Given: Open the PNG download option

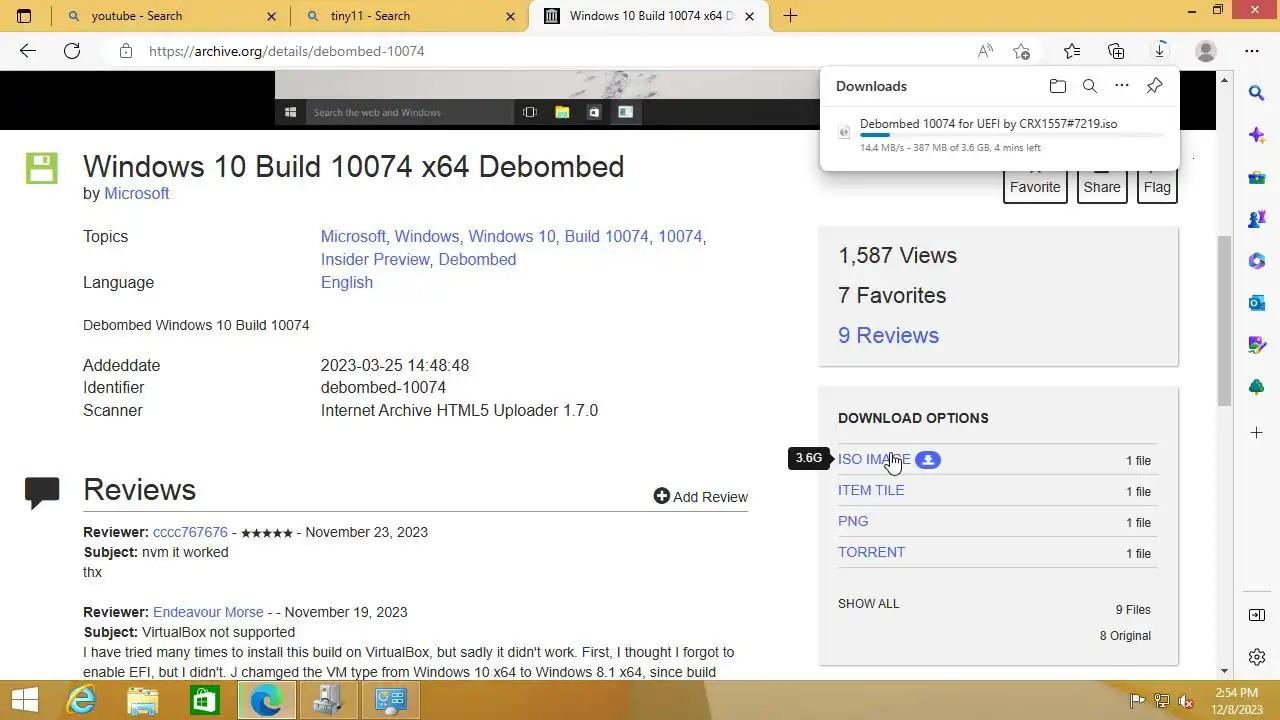Looking at the screenshot, I should click(x=853, y=521).
